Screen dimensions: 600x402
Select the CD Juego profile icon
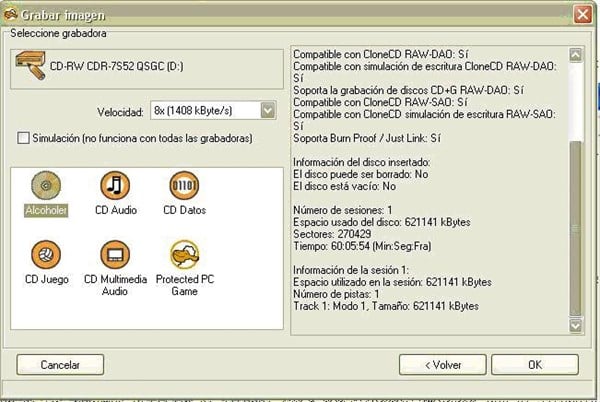[x=46, y=255]
